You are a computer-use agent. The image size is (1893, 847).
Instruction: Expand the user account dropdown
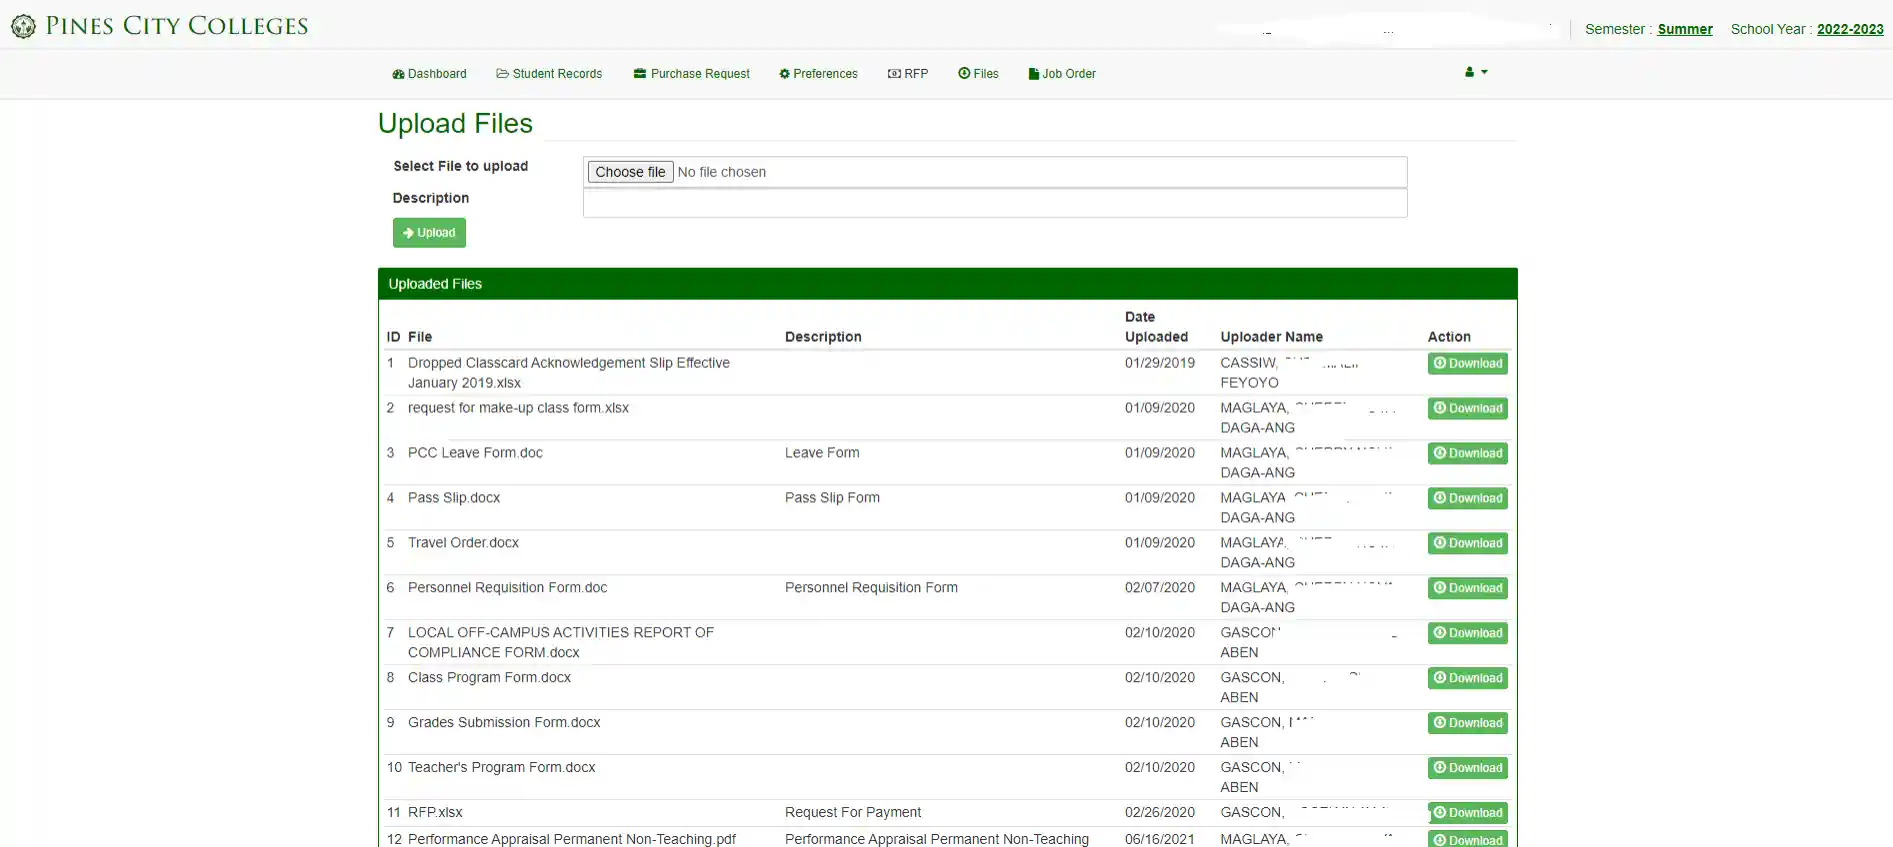[1476, 72]
